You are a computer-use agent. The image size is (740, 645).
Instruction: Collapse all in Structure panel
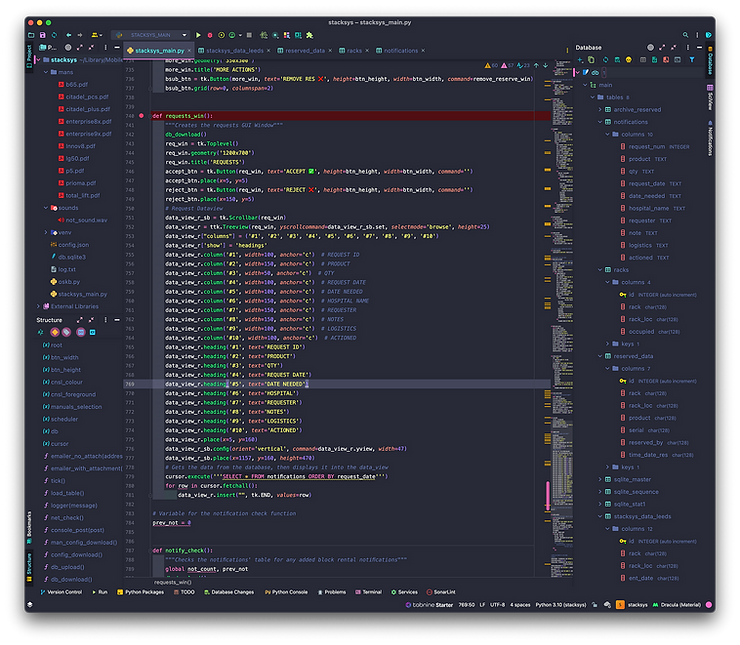pos(91,320)
